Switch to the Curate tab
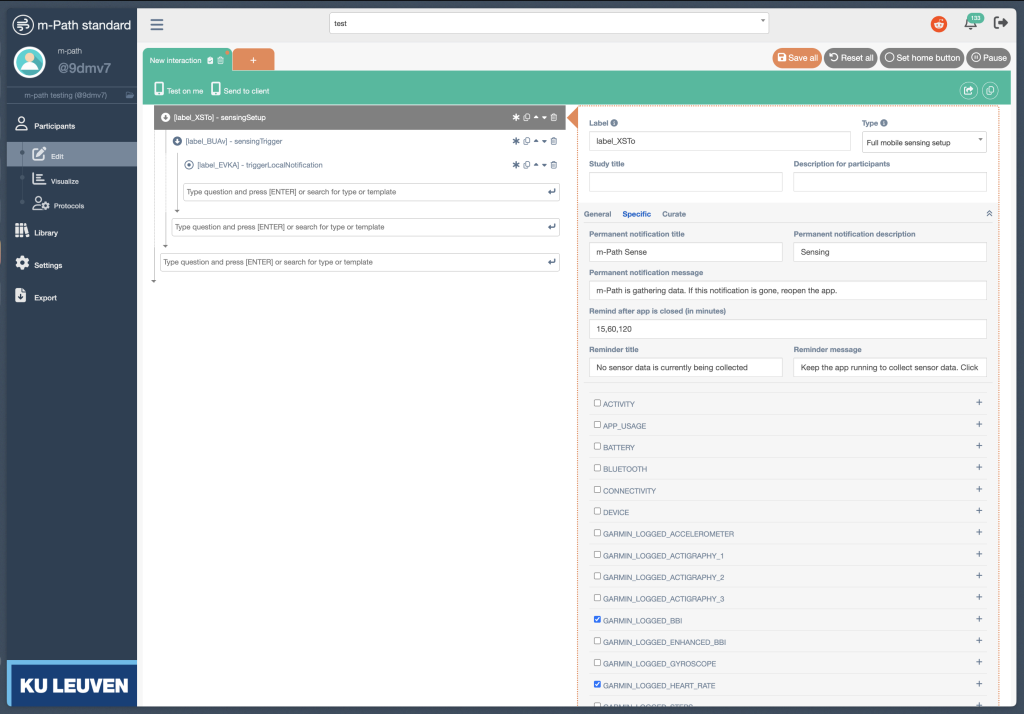The width and height of the screenshot is (1024, 714). click(x=673, y=214)
